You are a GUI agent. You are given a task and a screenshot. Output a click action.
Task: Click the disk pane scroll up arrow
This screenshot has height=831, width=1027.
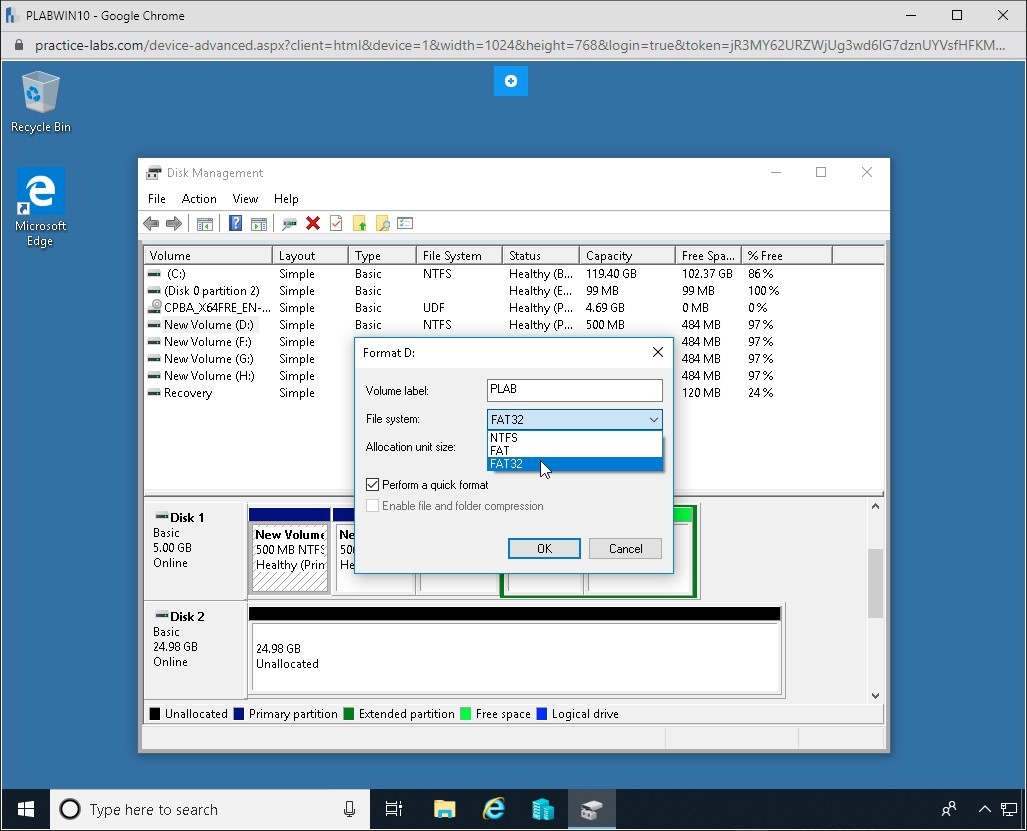(875, 506)
